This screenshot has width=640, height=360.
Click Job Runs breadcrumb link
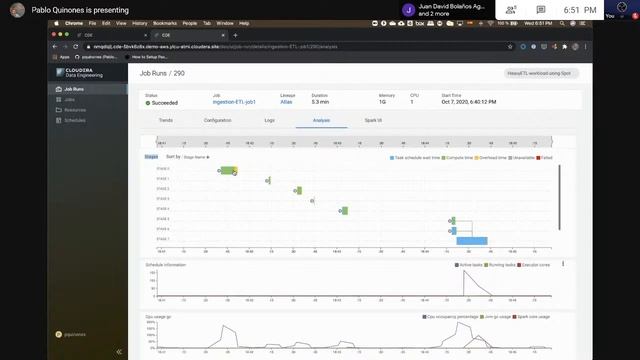pos(153,73)
